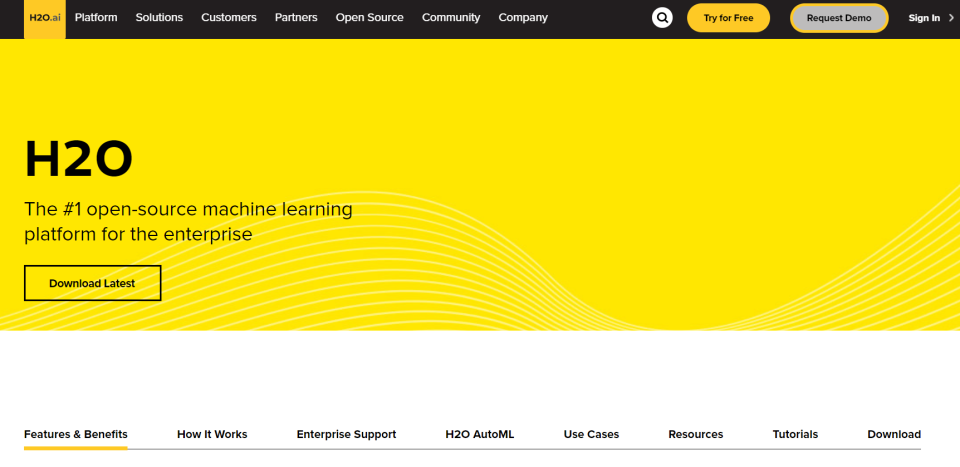Open the H2O AutoML tab
The width and height of the screenshot is (960, 467).
[480, 435]
